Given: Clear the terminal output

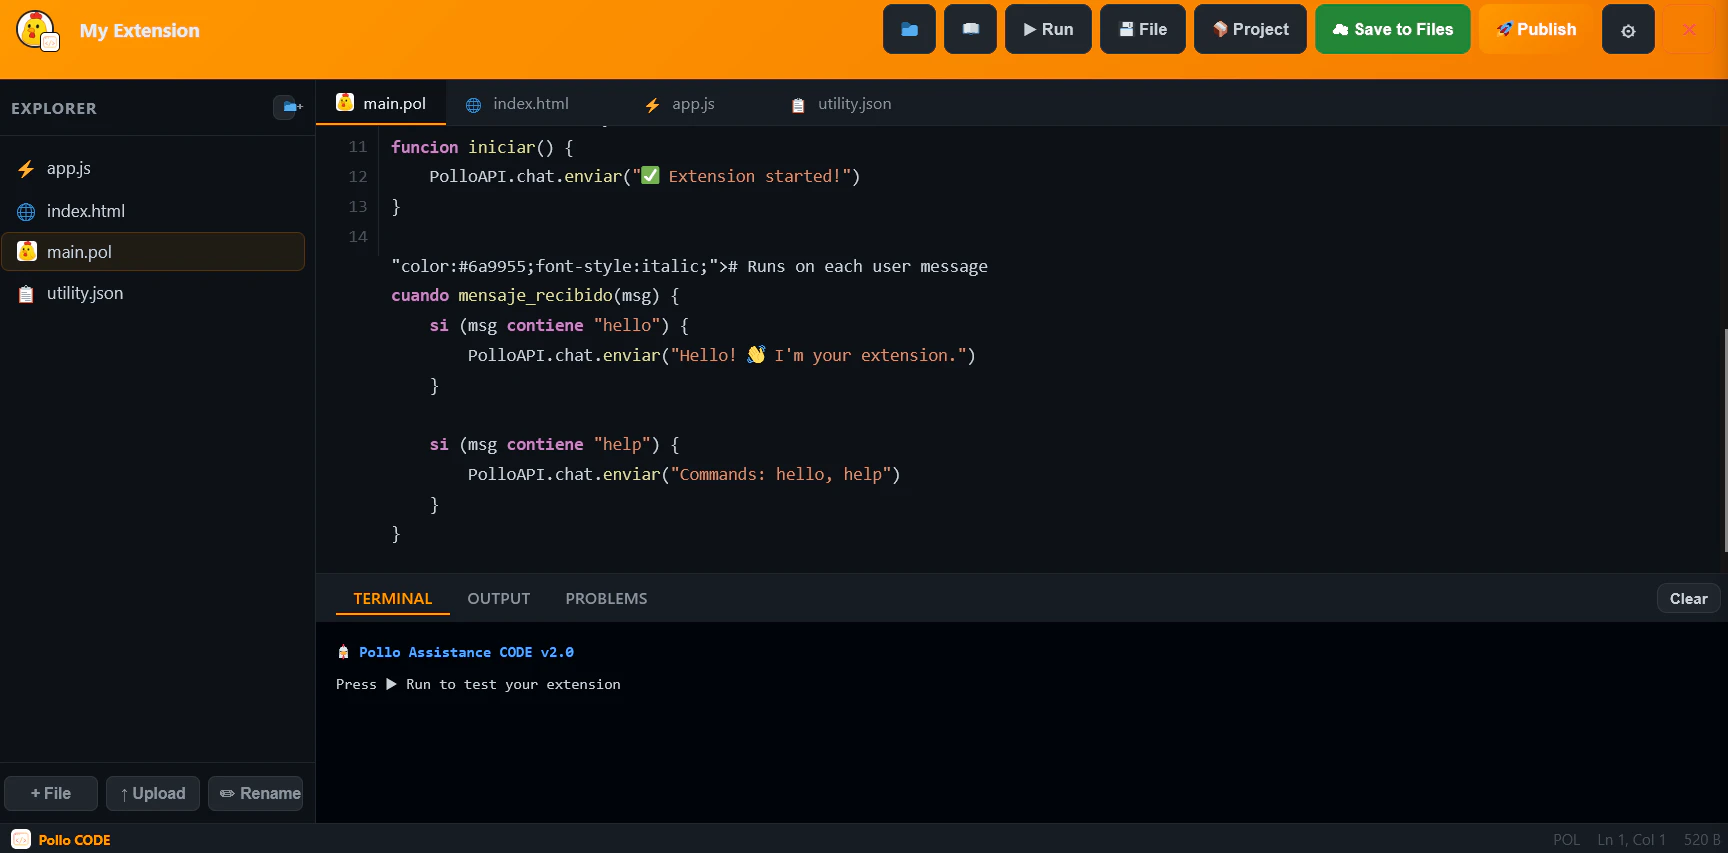Looking at the screenshot, I should pos(1688,598).
